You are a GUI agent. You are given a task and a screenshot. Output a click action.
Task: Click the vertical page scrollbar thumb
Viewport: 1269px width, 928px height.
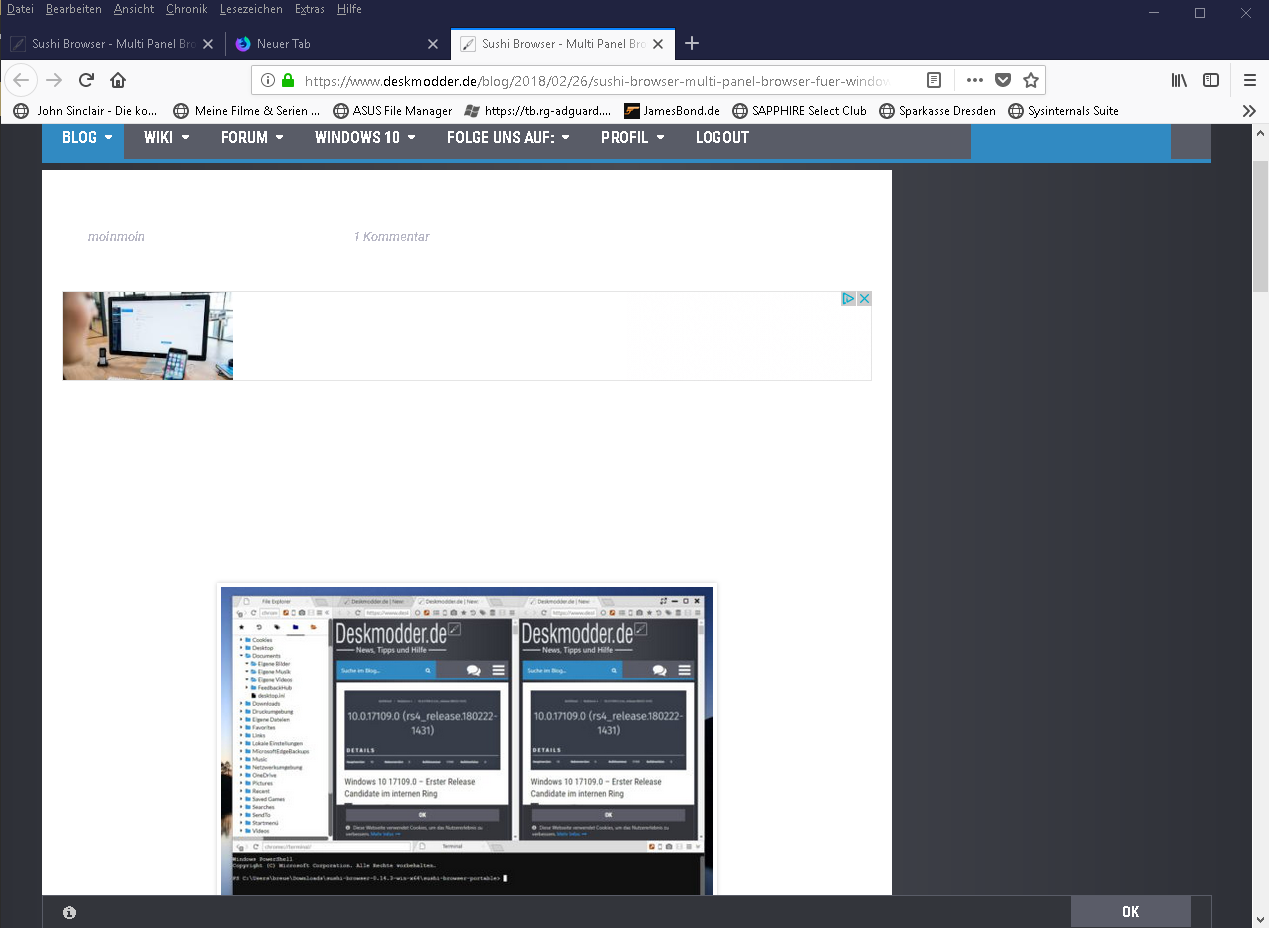(x=1260, y=224)
